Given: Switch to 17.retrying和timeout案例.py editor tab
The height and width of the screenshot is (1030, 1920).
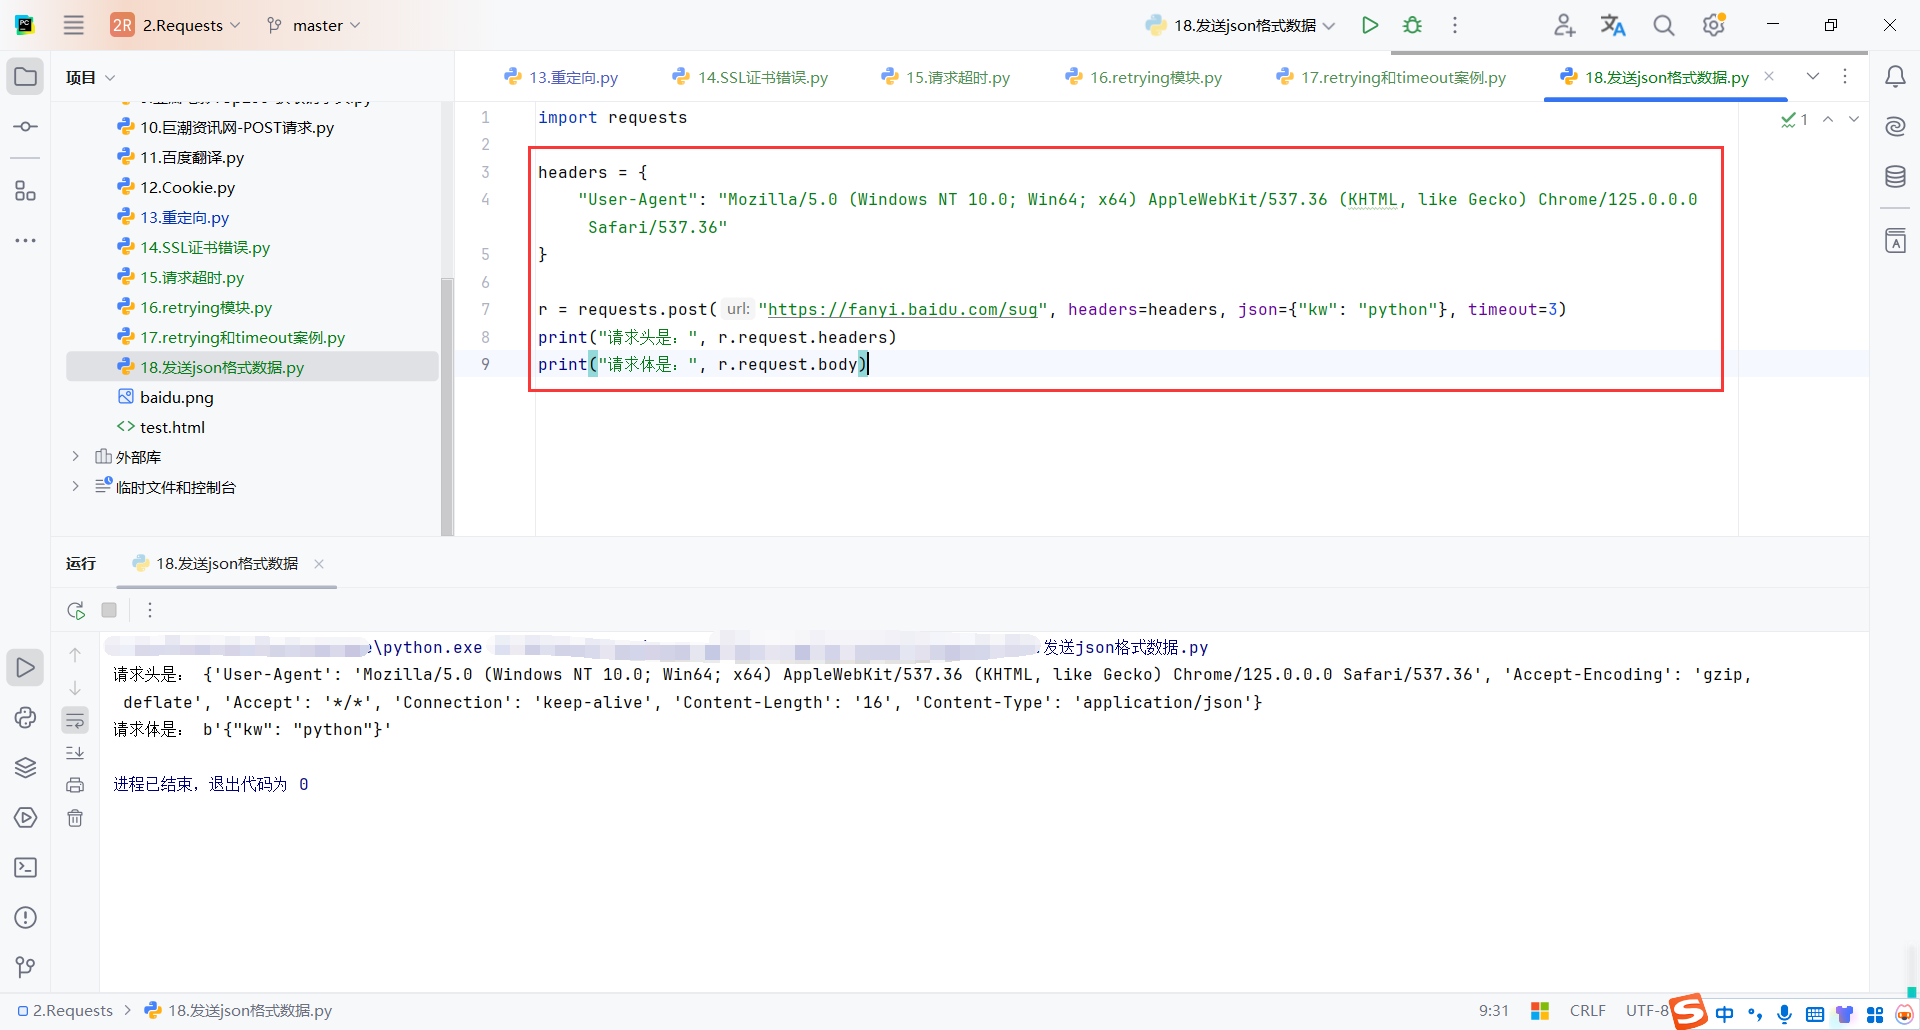Looking at the screenshot, I should 1391,77.
